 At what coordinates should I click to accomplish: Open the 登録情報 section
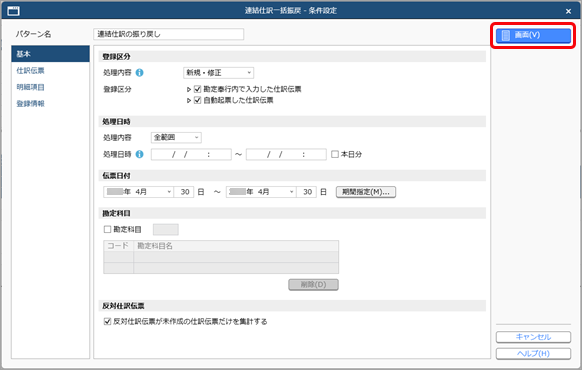pyautogui.click(x=30, y=104)
